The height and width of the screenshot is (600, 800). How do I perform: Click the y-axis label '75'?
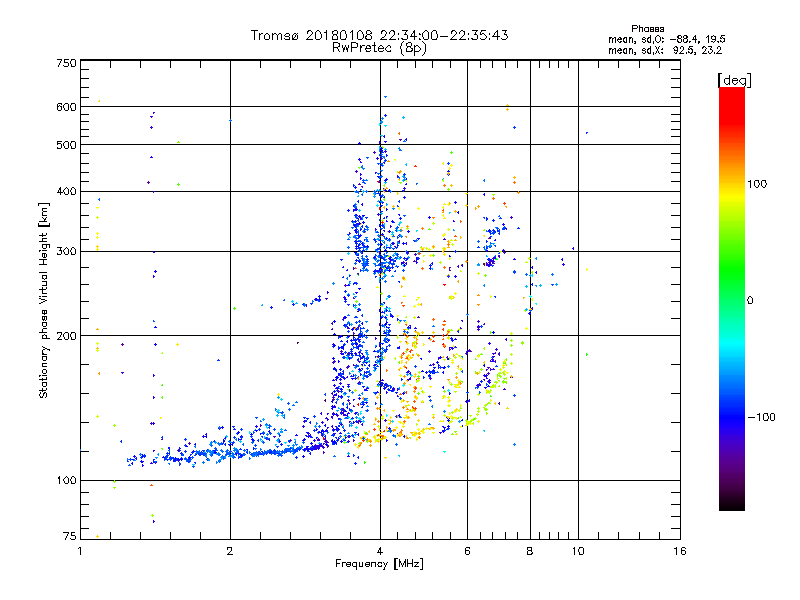(70, 536)
